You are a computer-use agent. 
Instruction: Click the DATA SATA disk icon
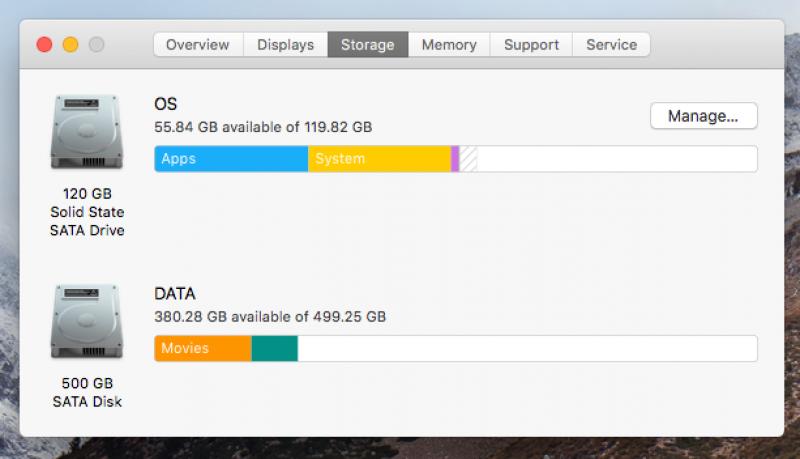tap(87, 321)
